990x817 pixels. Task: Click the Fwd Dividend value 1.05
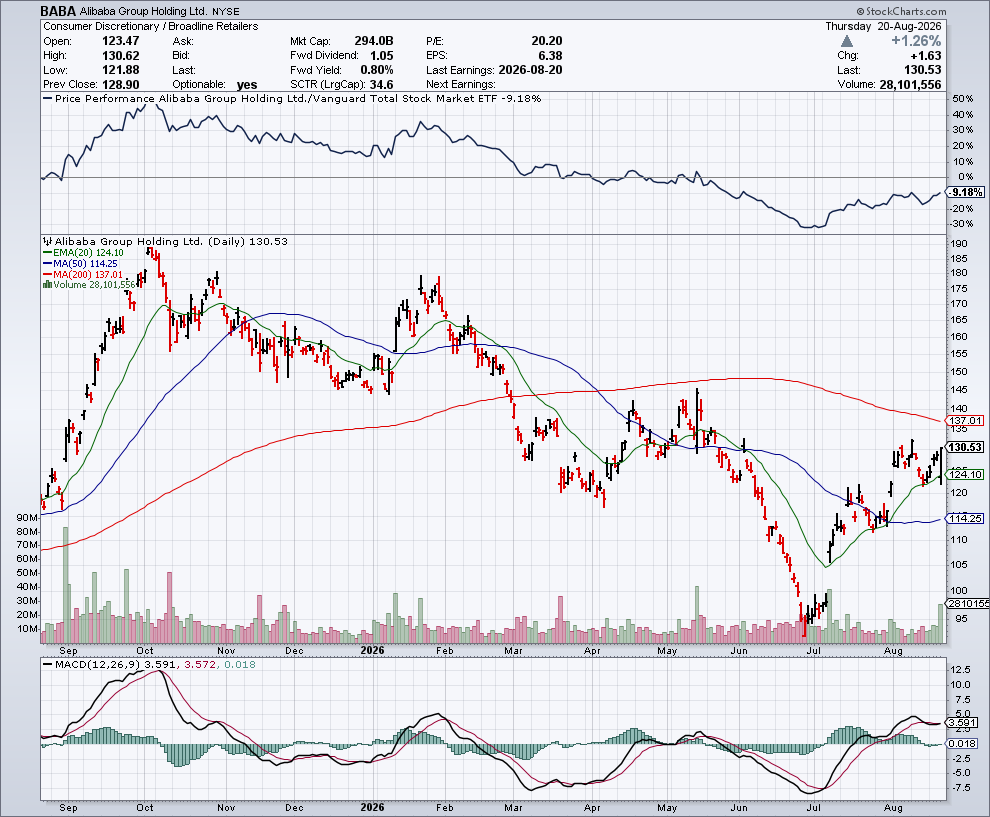pos(381,56)
